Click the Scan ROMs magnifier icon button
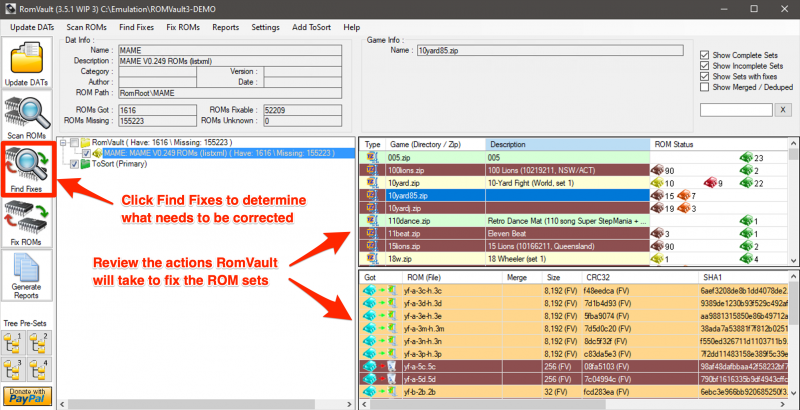Screen dimensions: 800x410 pyautogui.click(x=27, y=116)
